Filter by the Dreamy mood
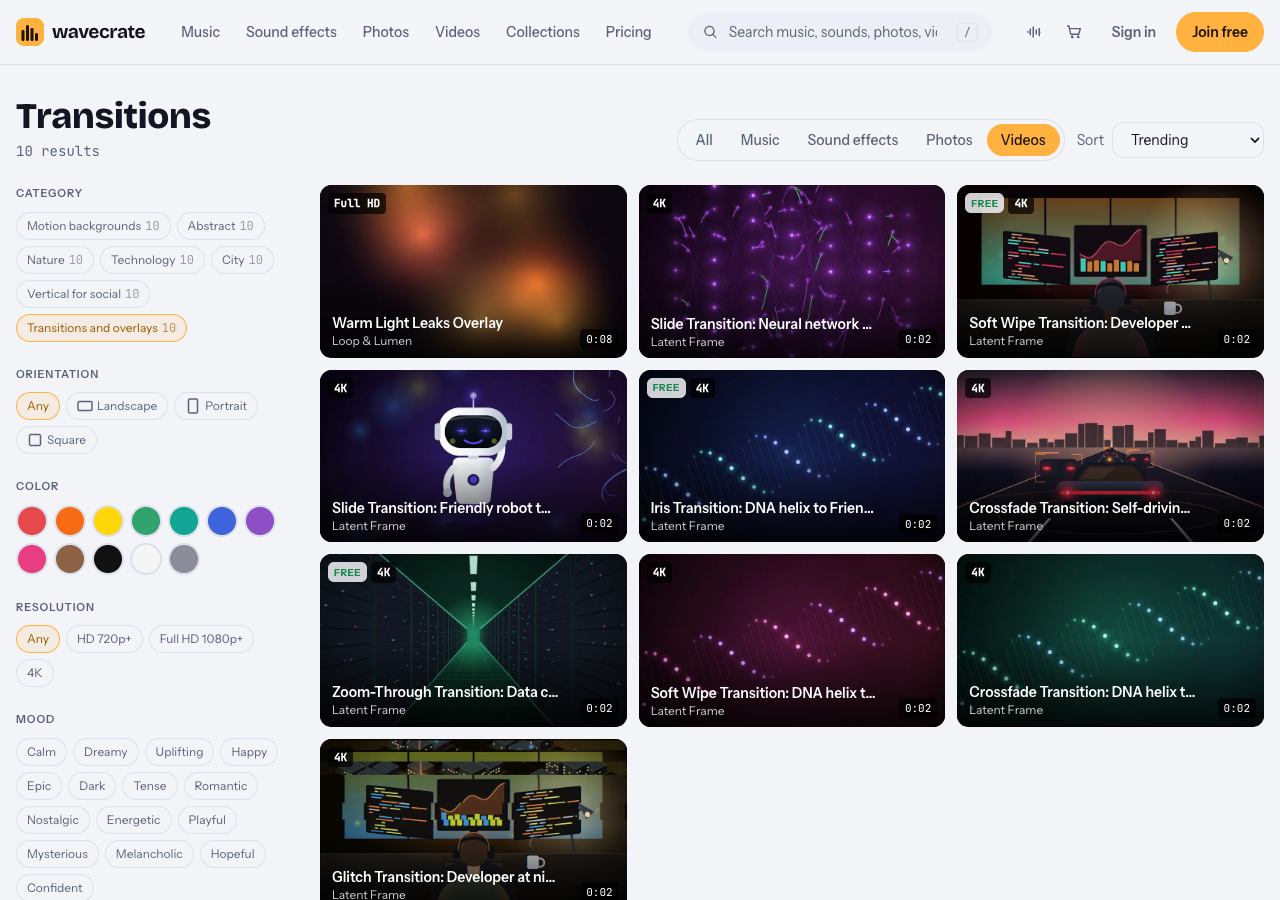Image resolution: width=1280 pixels, height=900 pixels. [x=106, y=752]
